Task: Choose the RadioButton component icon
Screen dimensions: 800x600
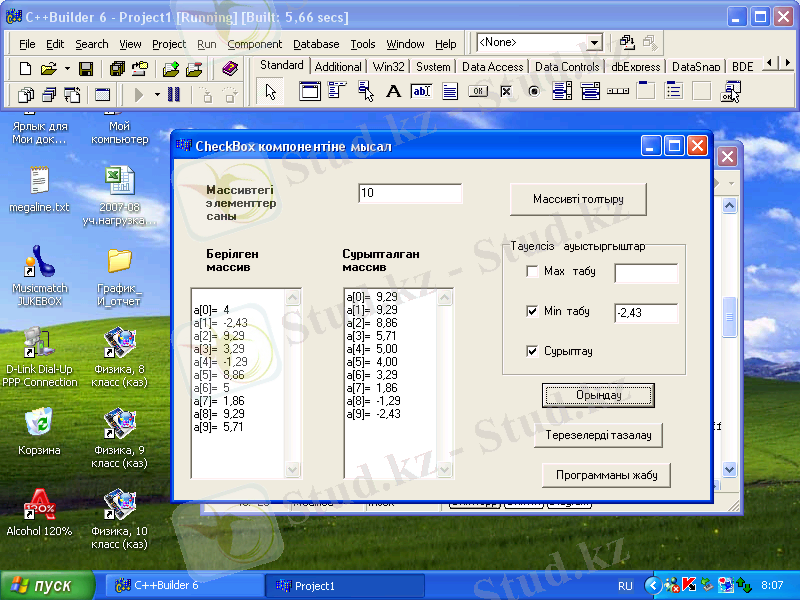Action: (533, 92)
